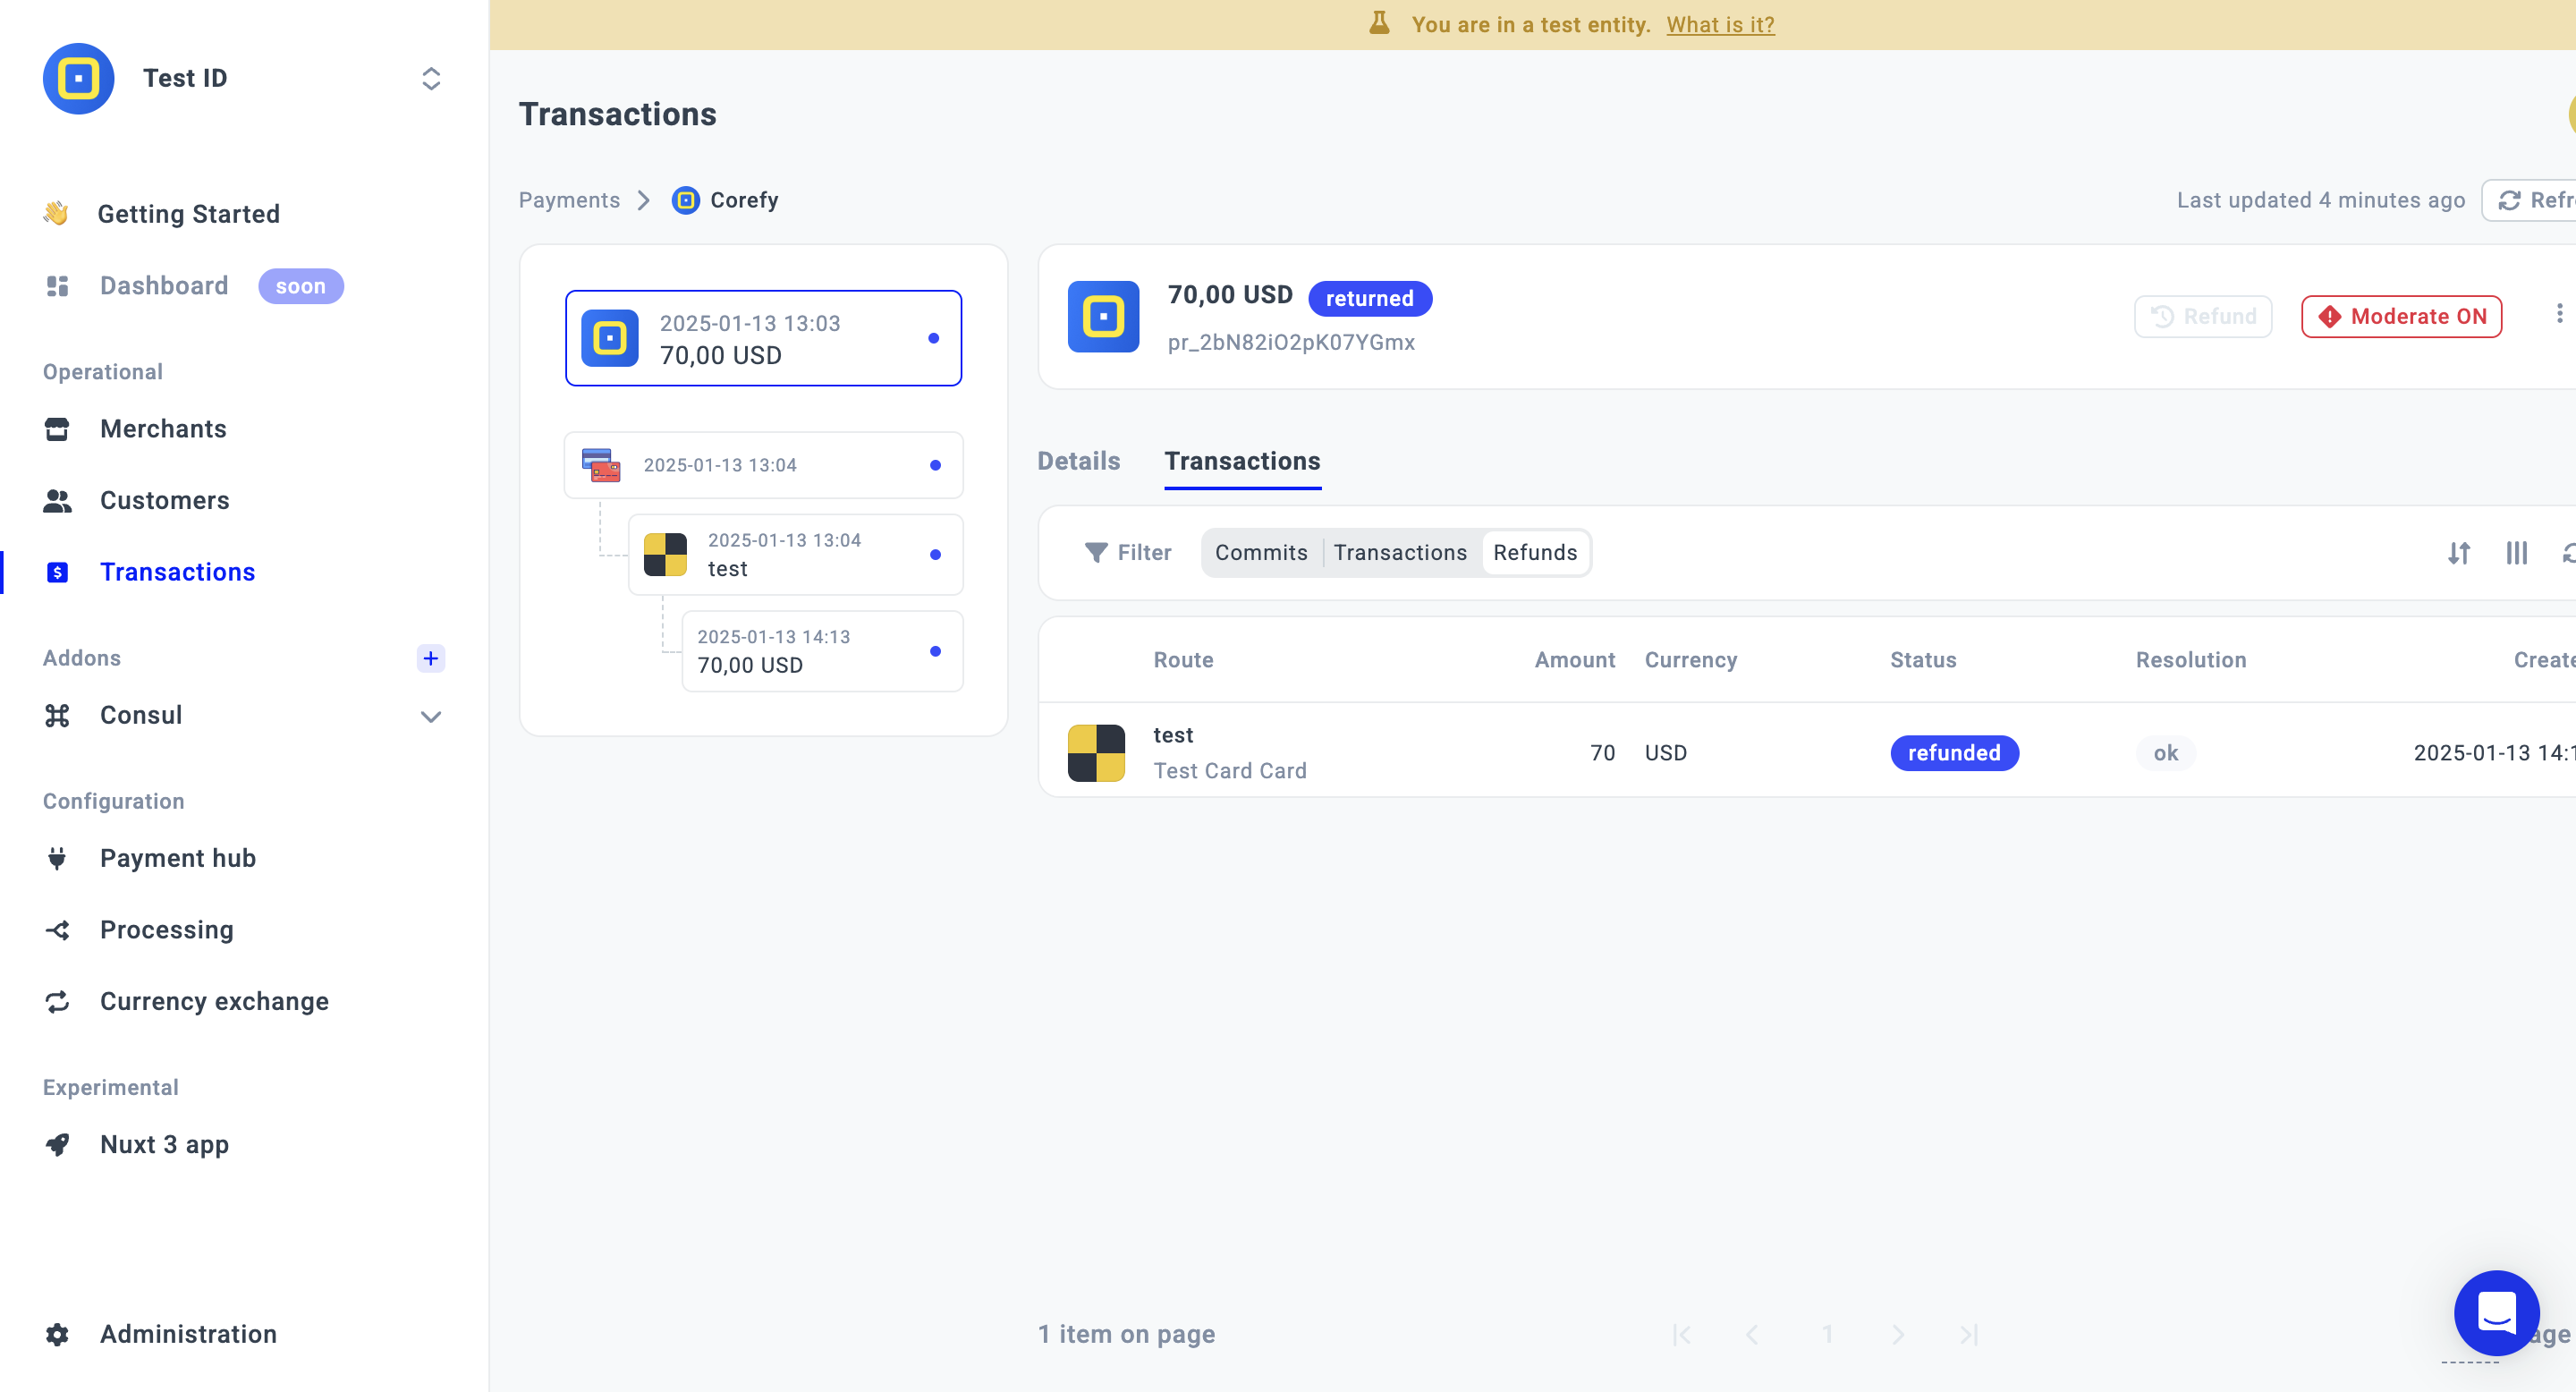This screenshot has height=1392, width=2576.
Task: Click the Filter funnel icon
Action: 1096,553
